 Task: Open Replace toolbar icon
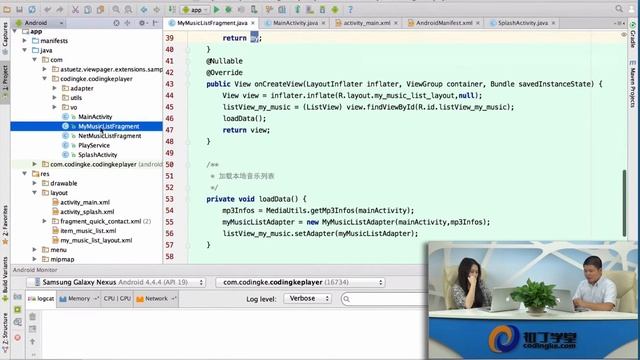point(129,9)
